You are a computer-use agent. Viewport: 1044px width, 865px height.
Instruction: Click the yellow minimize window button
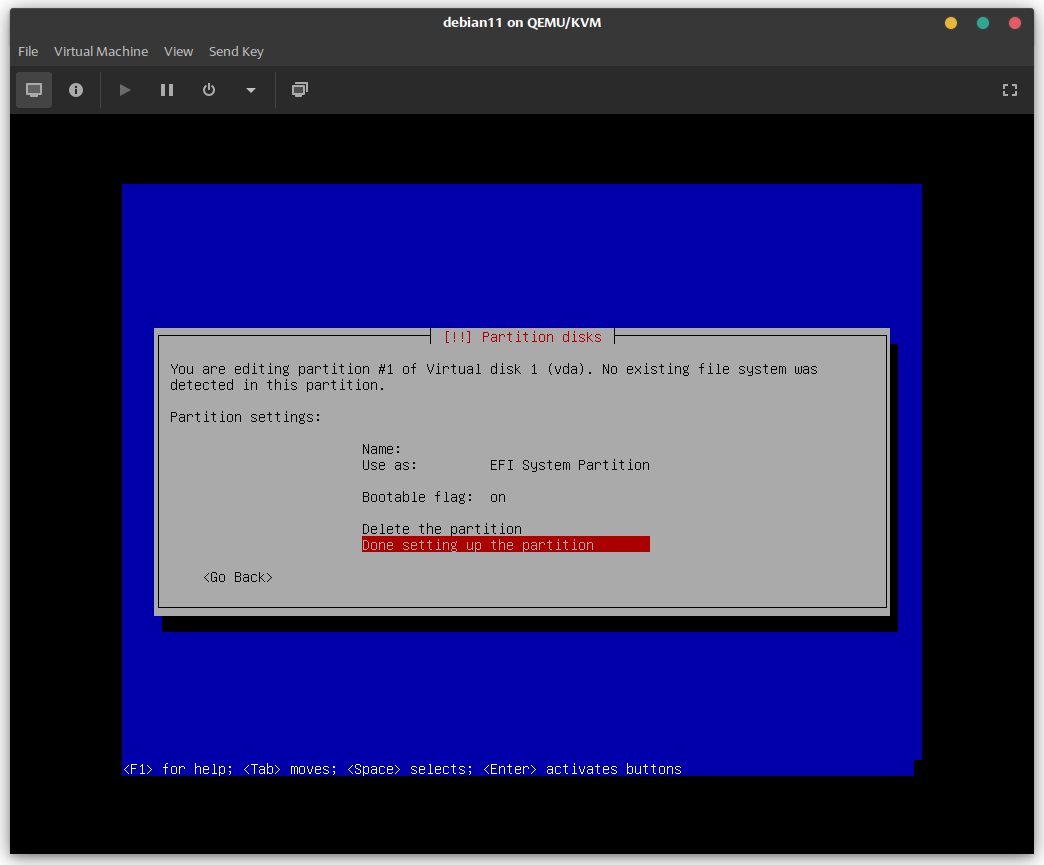[951, 23]
